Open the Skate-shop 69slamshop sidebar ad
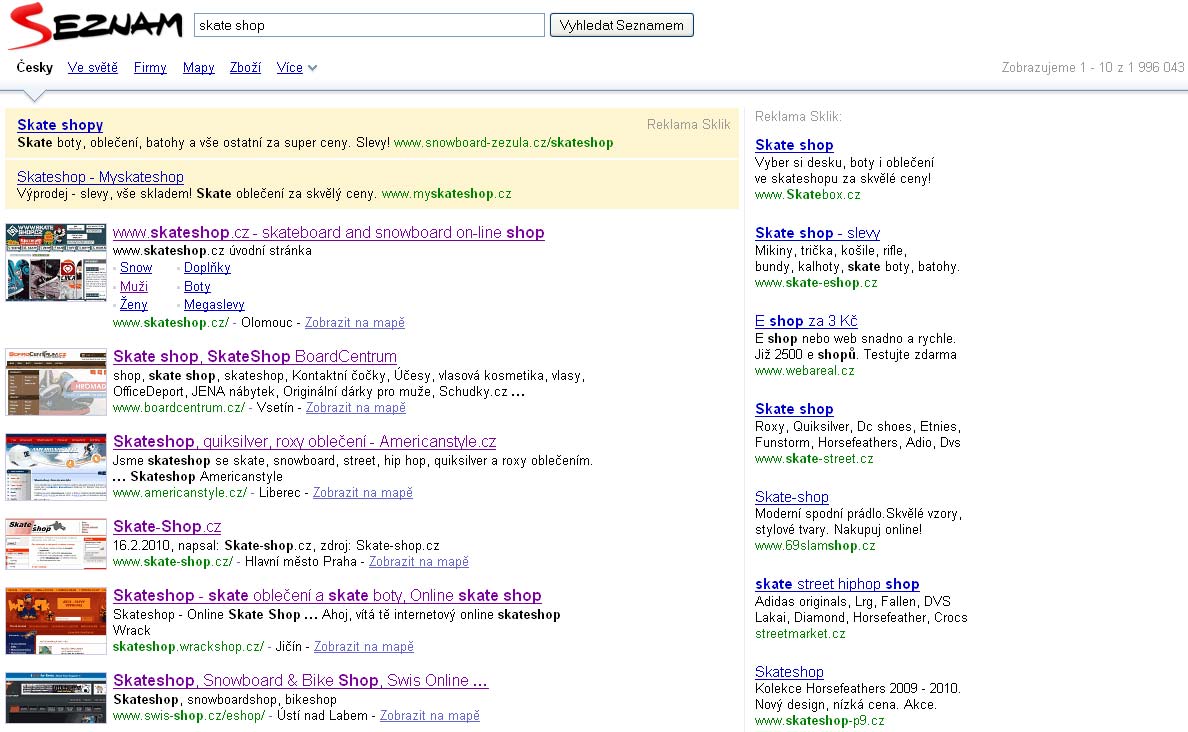Viewport: 1188px width, 732px height. point(792,496)
